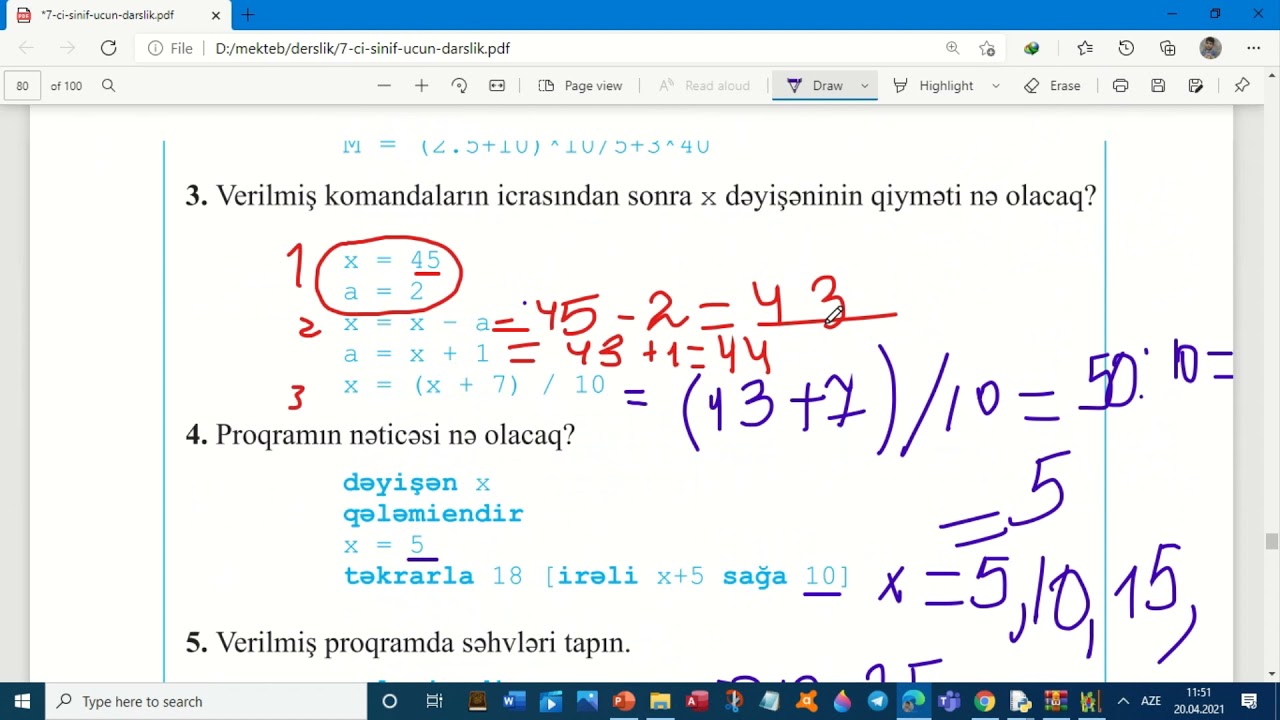Click the address bar URL
1280x720 pixels.
click(x=362, y=48)
